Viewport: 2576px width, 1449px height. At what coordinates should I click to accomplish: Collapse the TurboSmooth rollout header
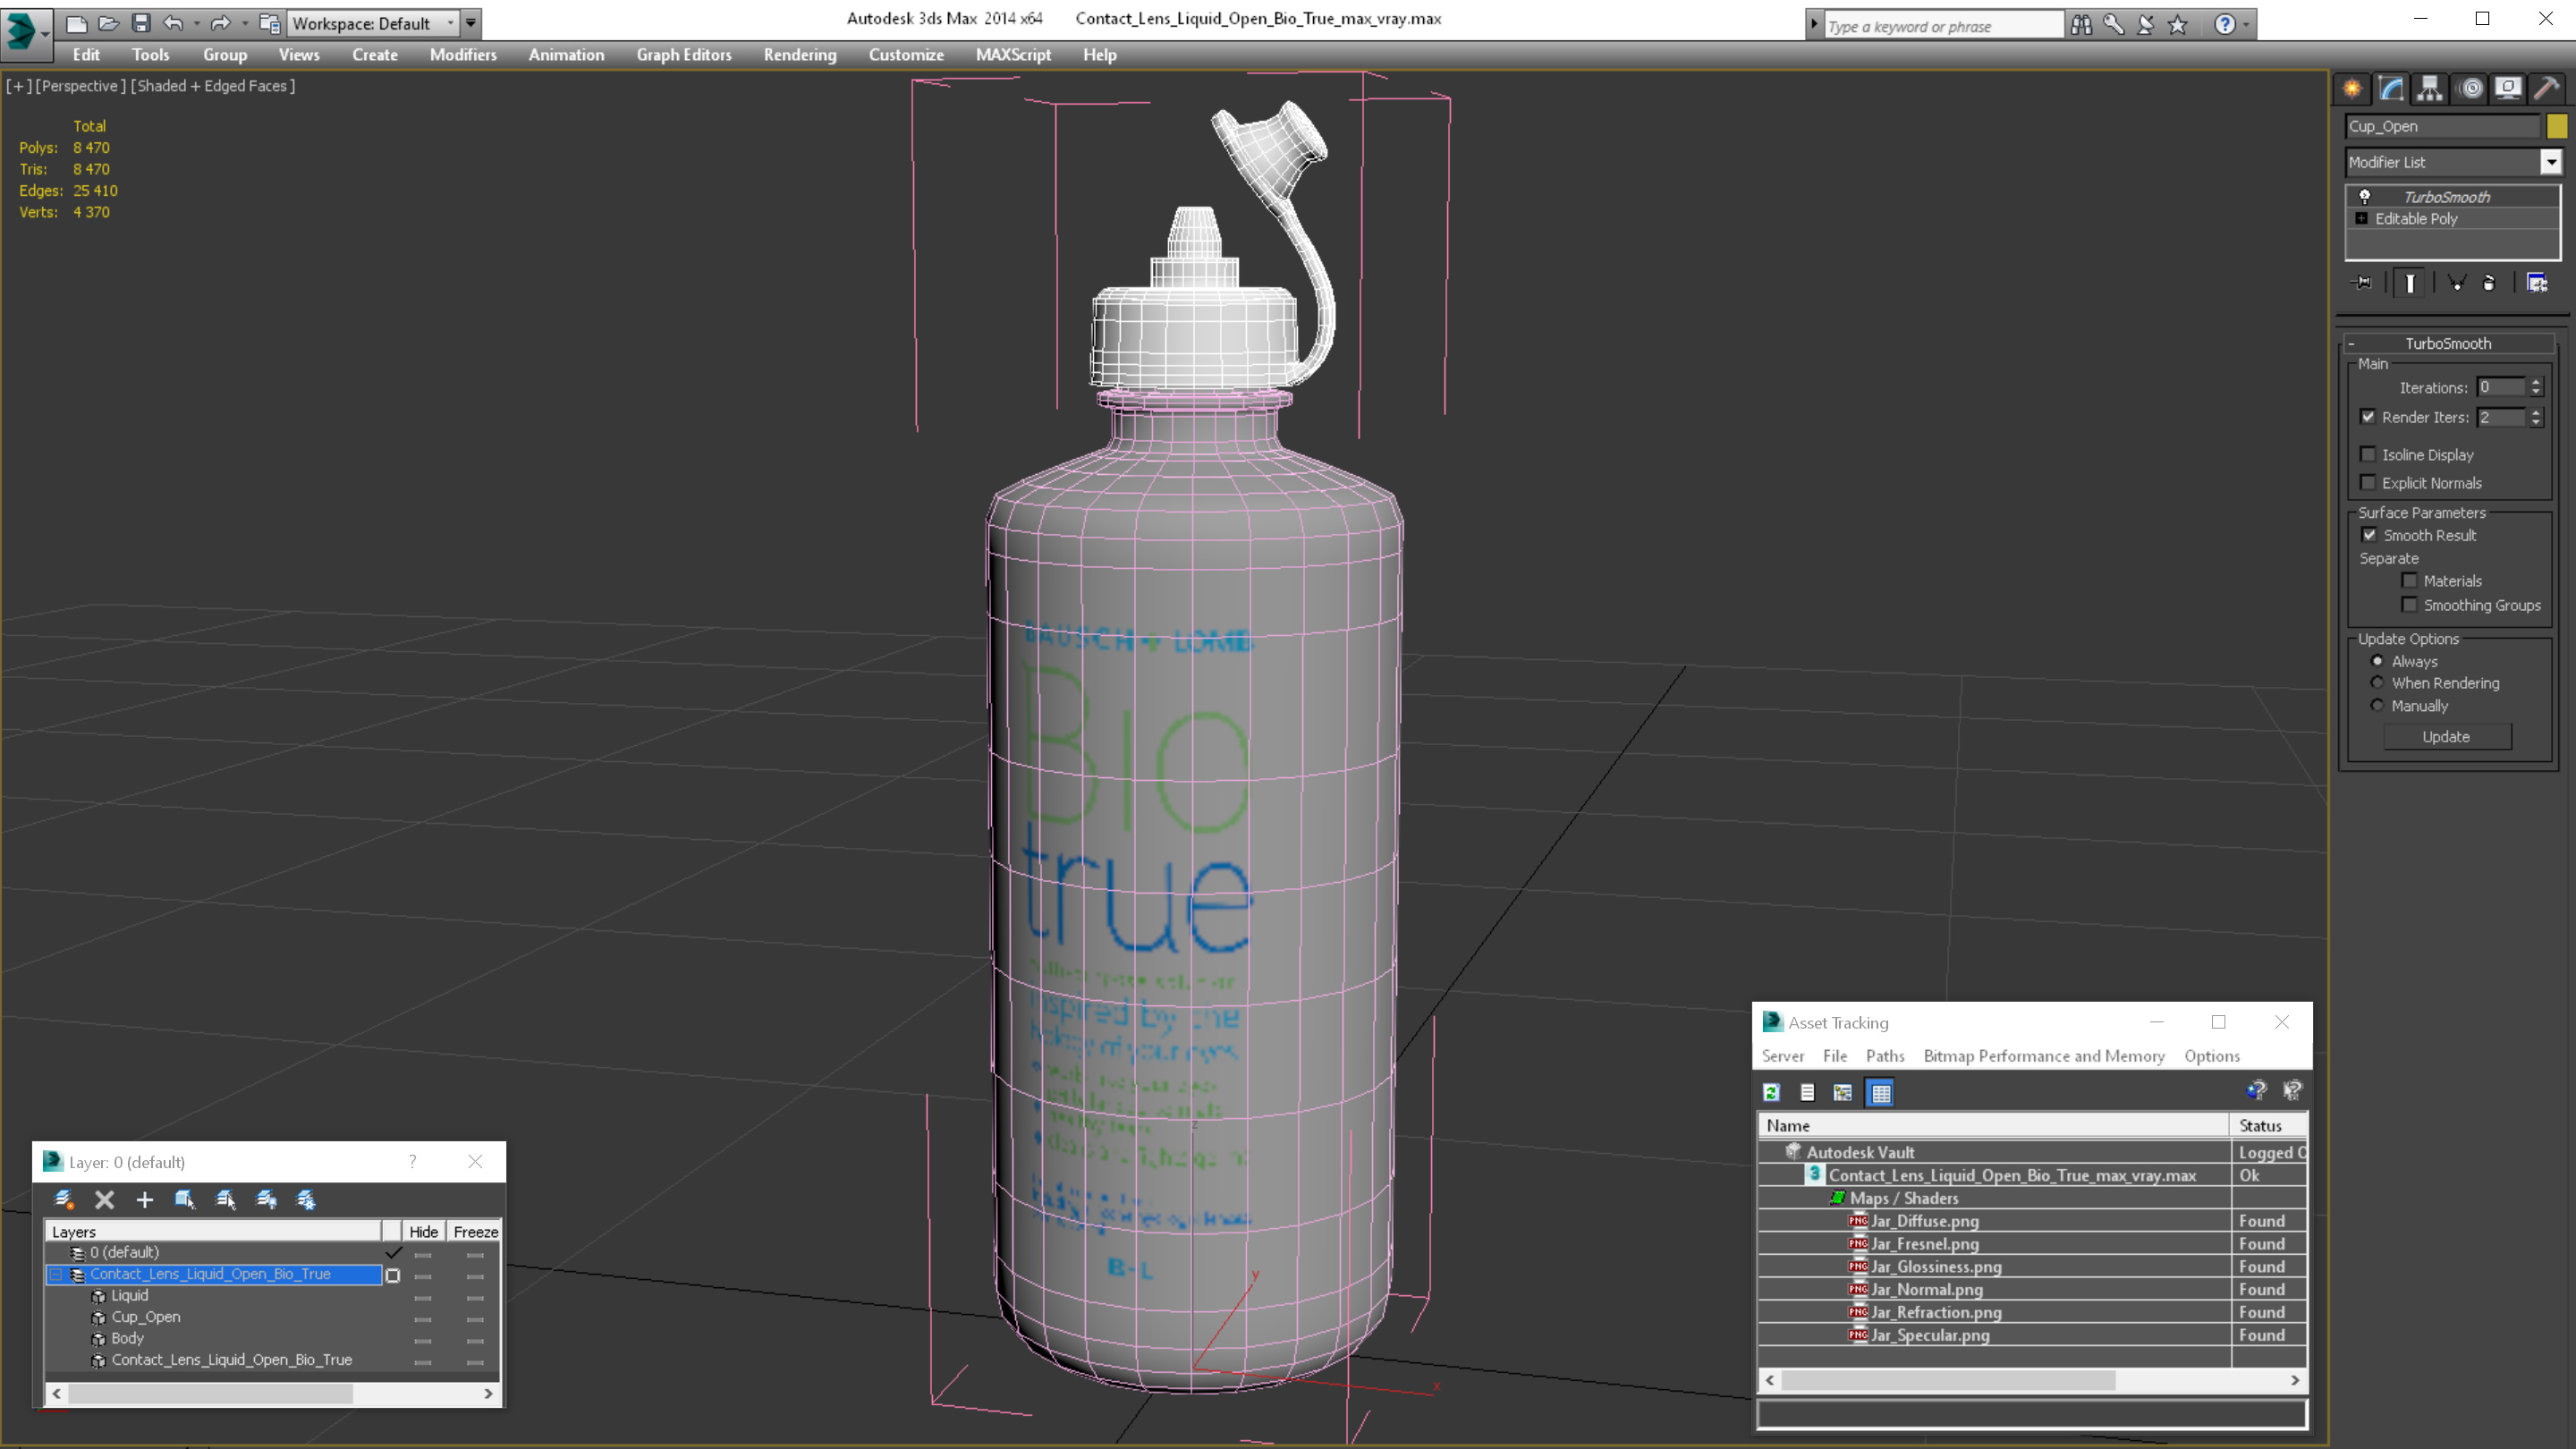pyautogui.click(x=2448, y=343)
